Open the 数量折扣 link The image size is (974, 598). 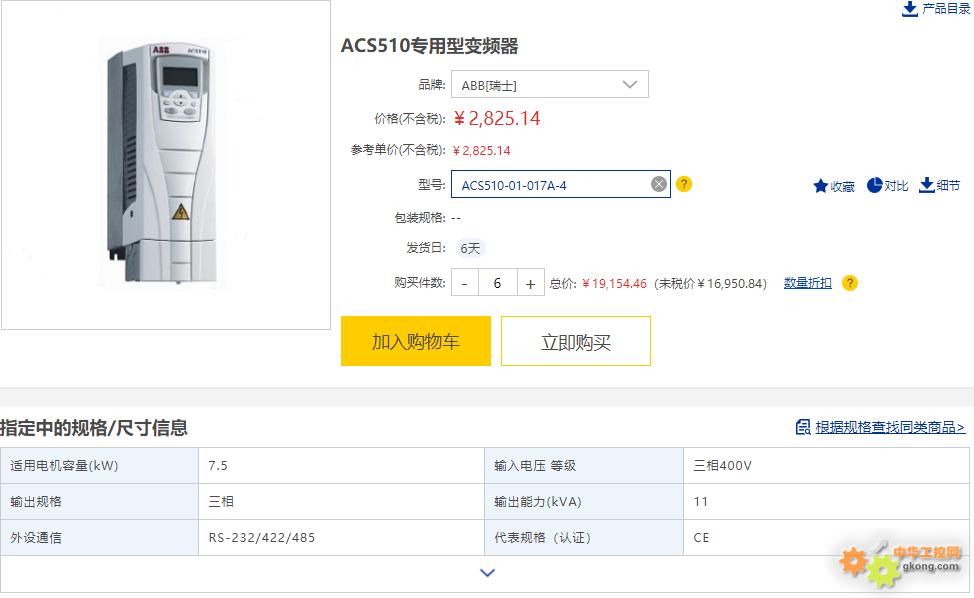pos(808,283)
